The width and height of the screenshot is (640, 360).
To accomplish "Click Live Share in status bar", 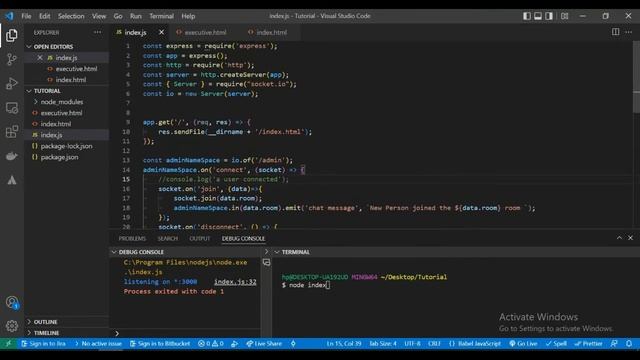I will coord(264,344).
